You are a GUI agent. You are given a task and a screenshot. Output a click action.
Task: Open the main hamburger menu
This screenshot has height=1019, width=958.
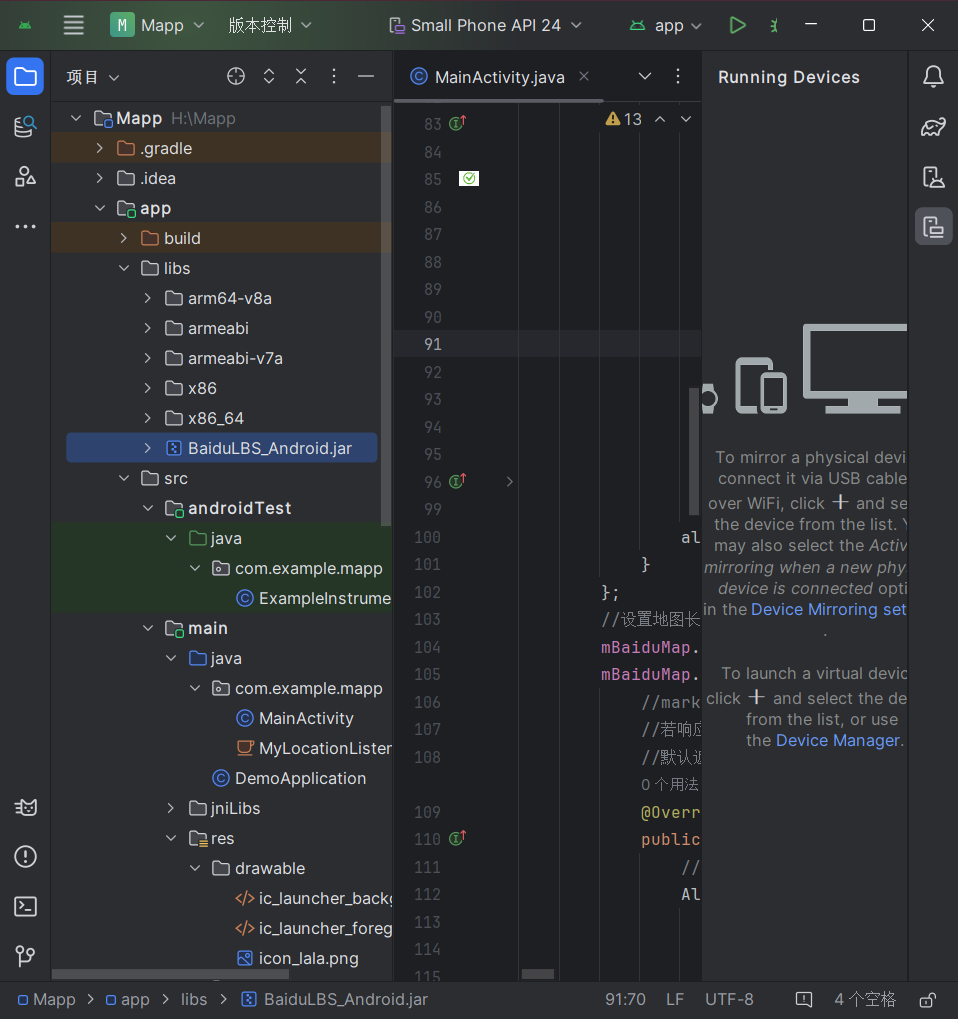click(x=73, y=25)
